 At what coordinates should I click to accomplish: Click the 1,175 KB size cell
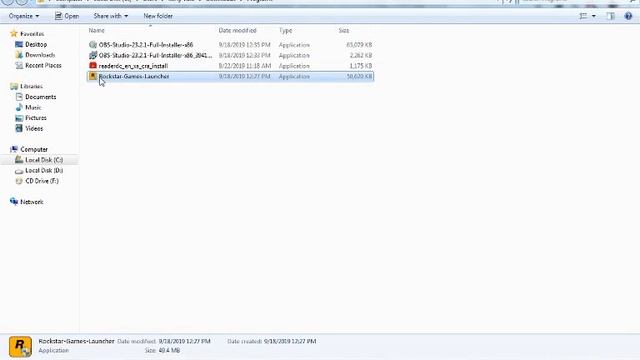point(360,66)
